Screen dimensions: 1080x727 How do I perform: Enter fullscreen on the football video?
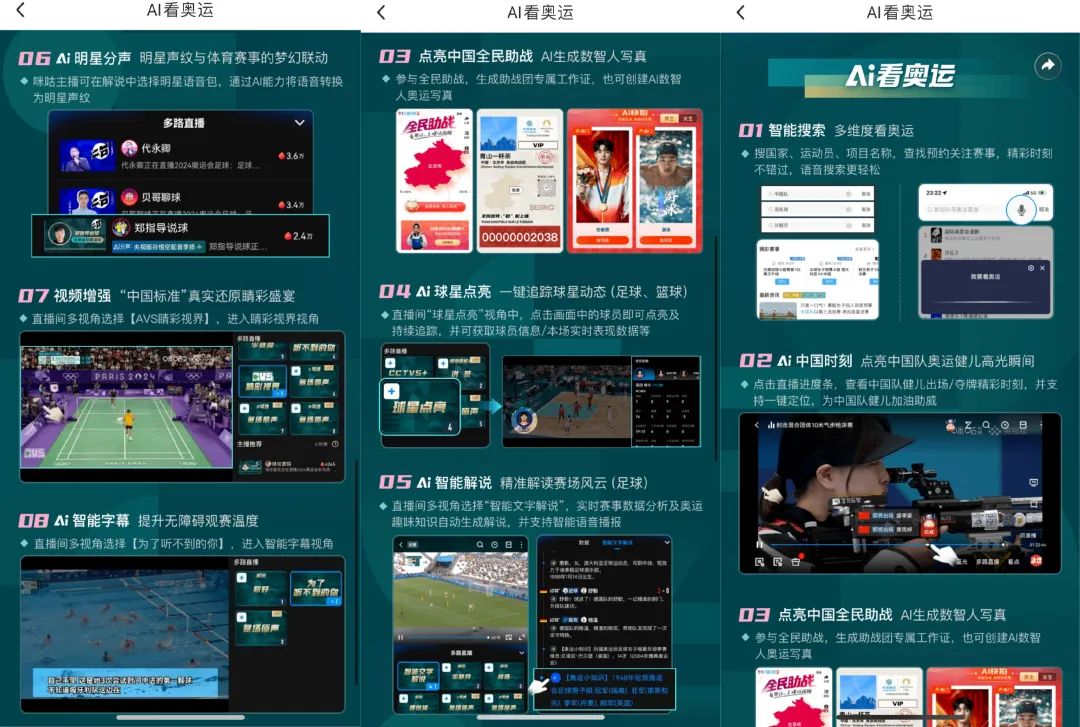point(521,637)
